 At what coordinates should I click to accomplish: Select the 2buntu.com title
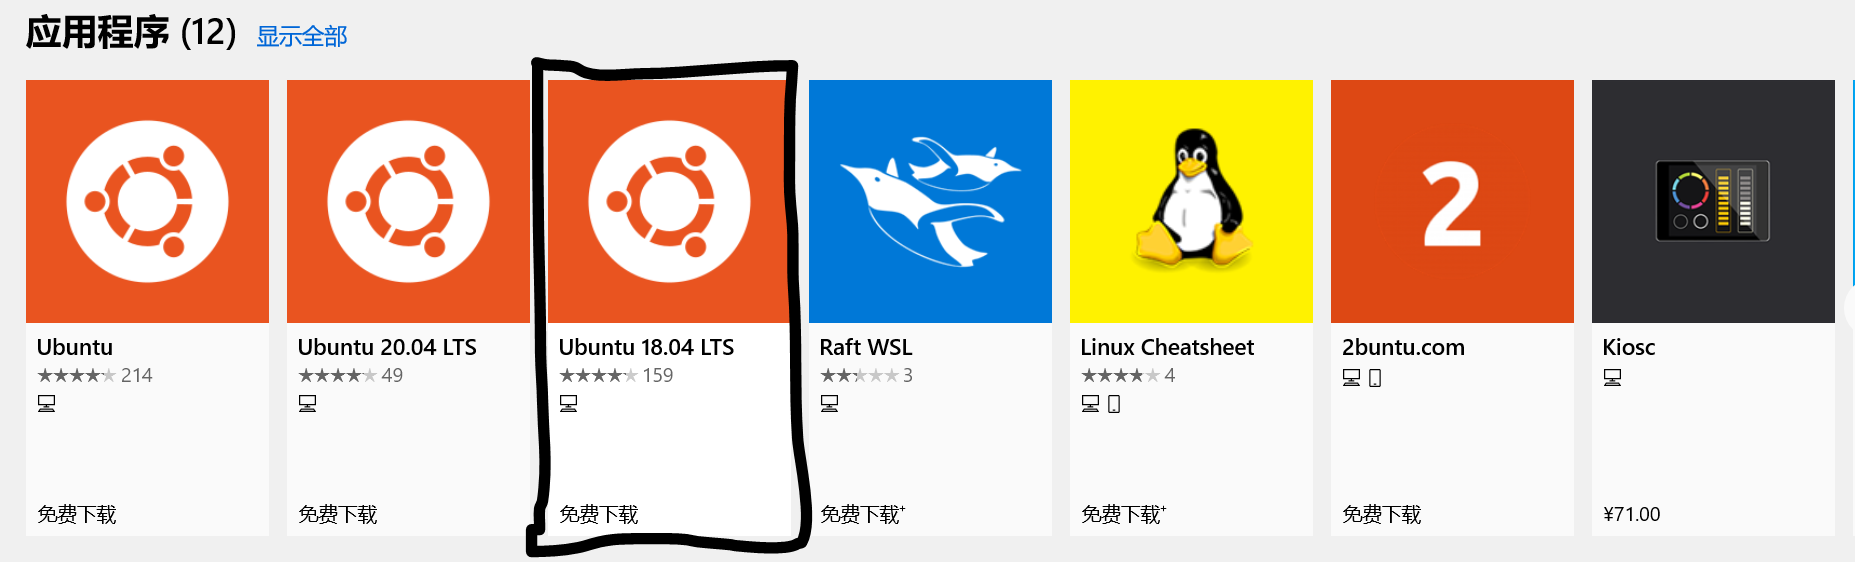1403,347
